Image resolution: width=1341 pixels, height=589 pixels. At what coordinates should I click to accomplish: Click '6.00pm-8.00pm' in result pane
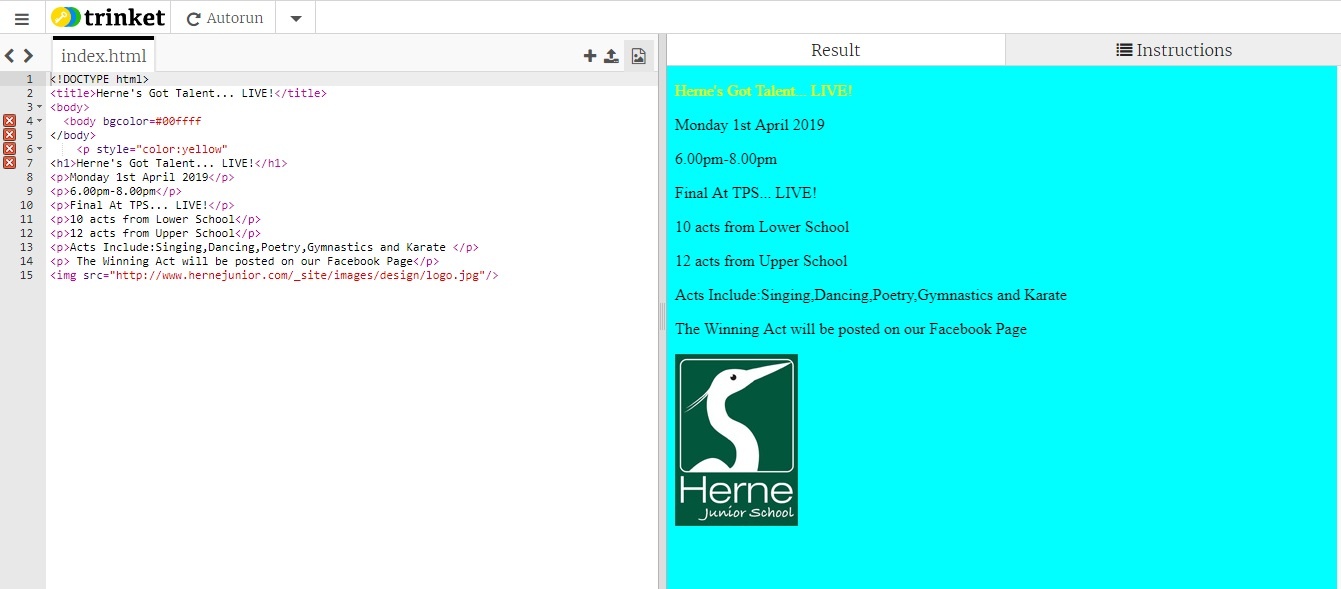[726, 159]
